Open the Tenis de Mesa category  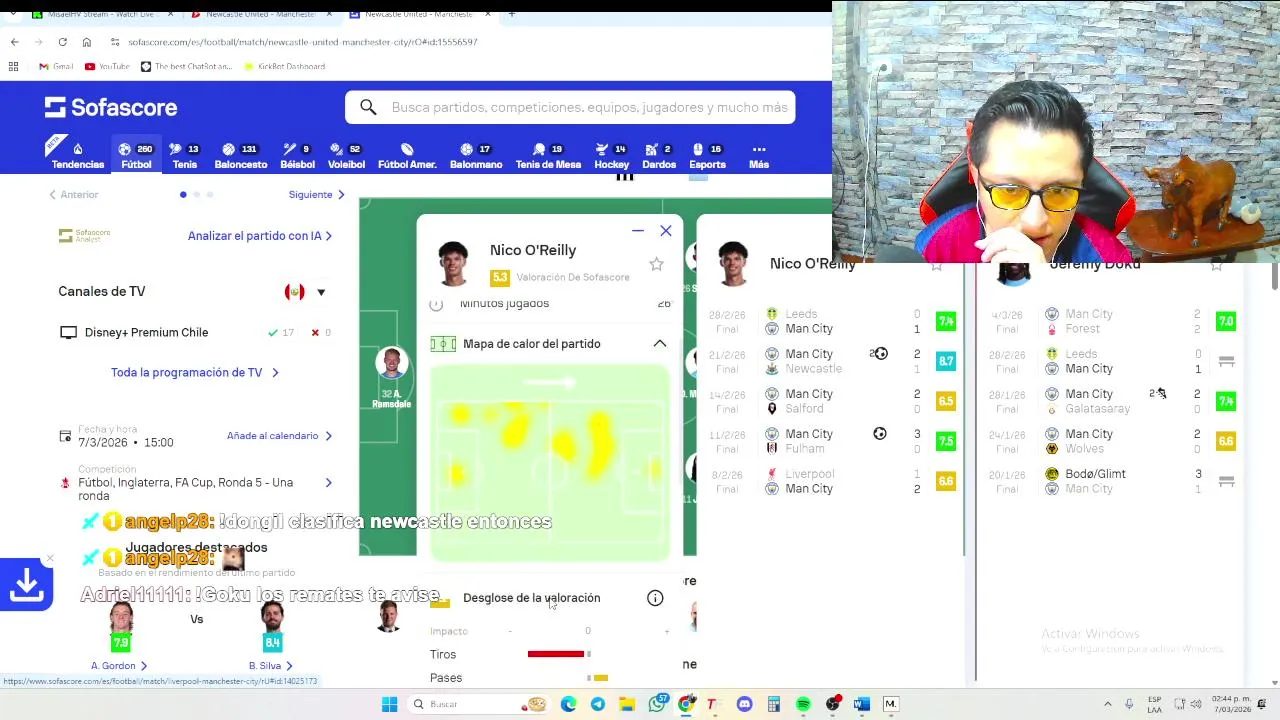[x=548, y=155]
